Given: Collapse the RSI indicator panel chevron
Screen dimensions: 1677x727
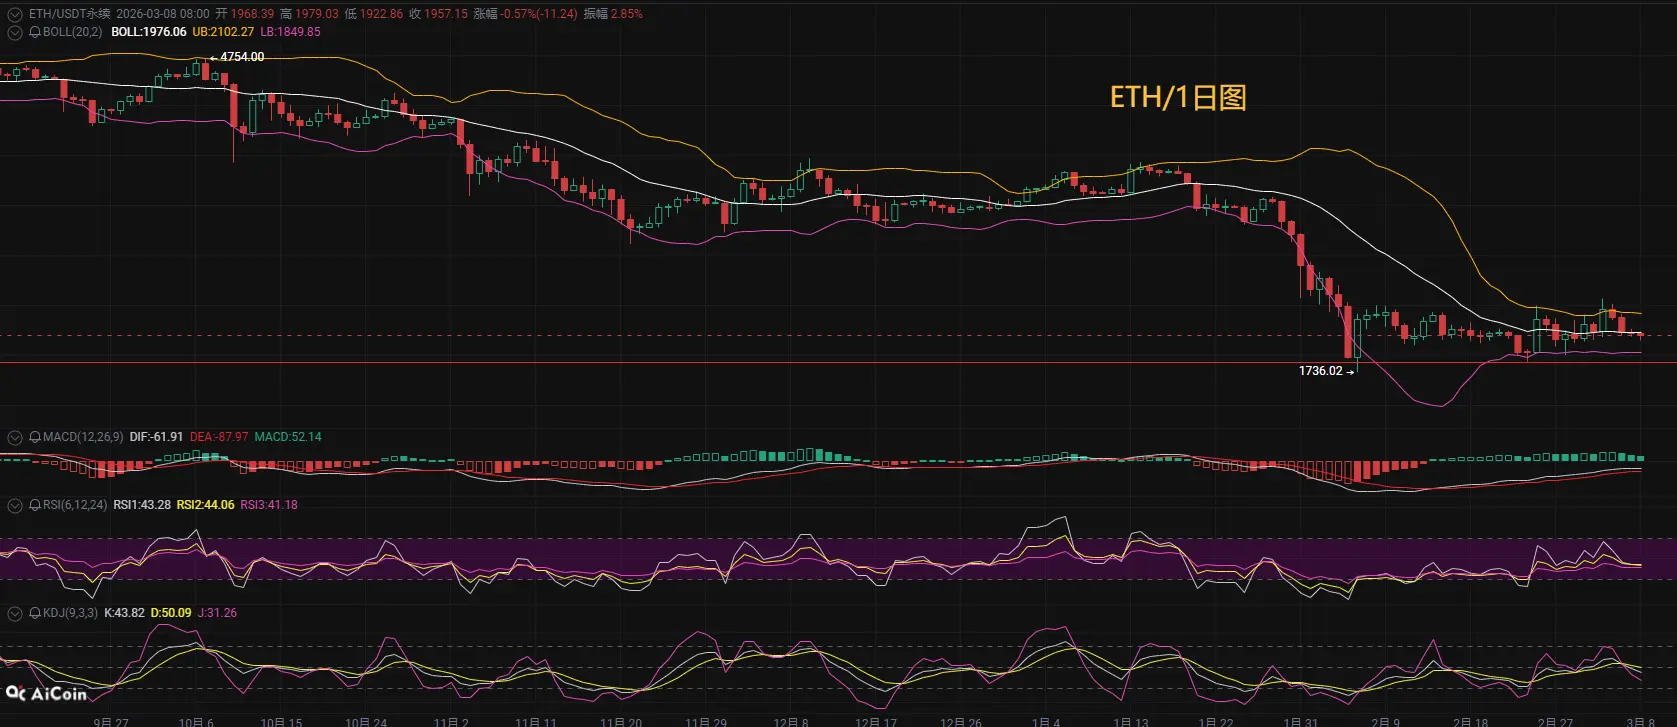Looking at the screenshot, I should coord(15,505).
